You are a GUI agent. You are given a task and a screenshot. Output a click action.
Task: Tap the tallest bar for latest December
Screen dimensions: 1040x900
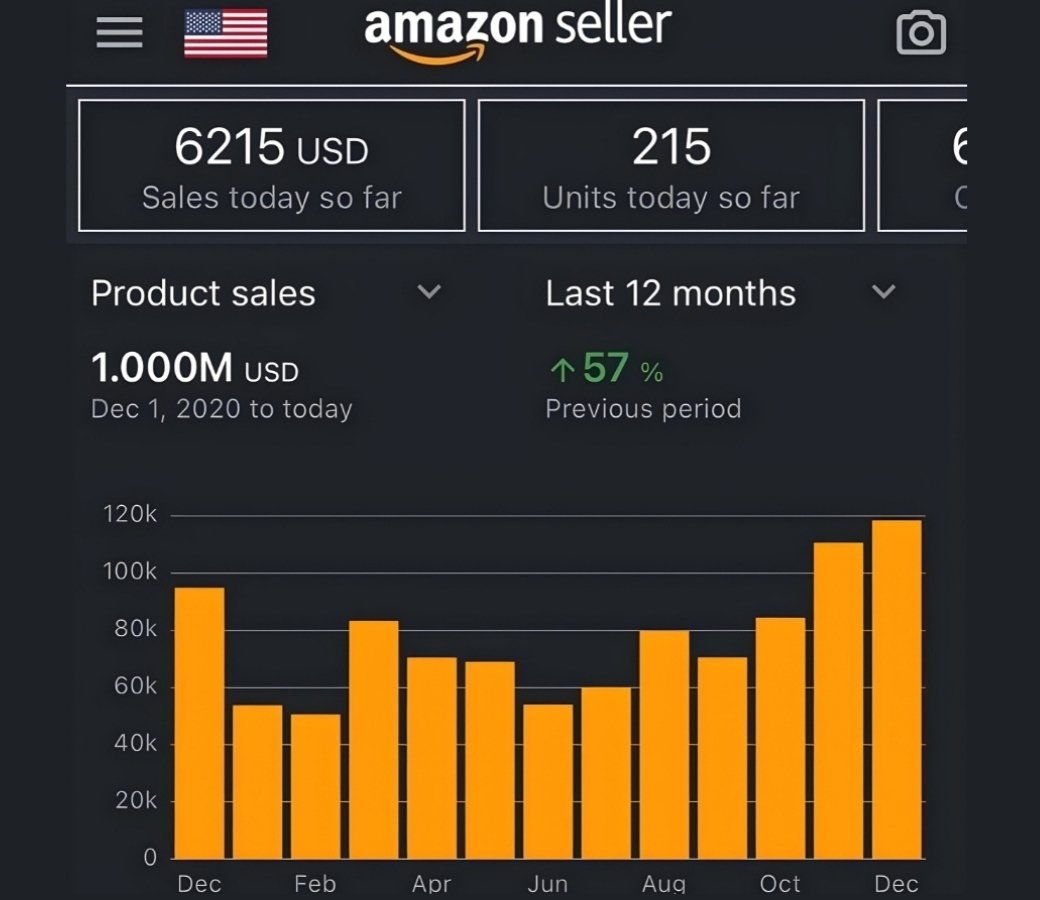897,690
